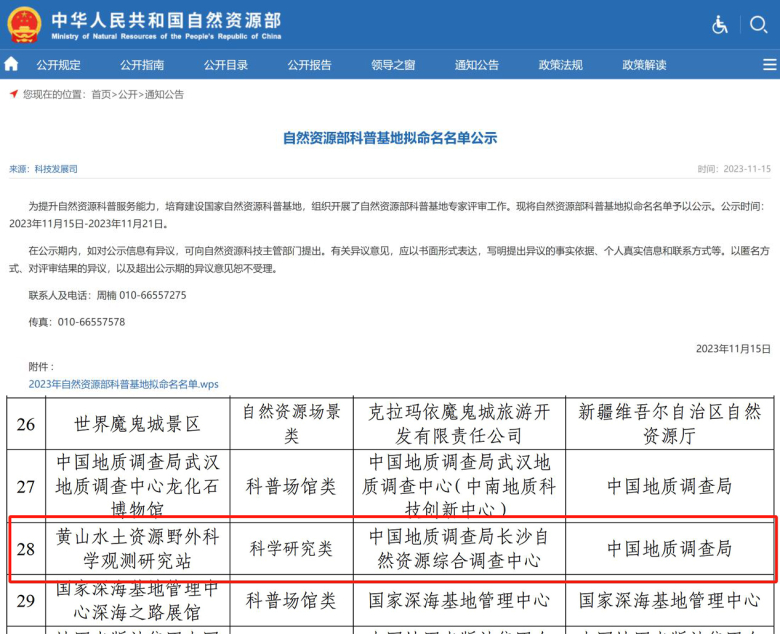Click row number 27 cell

(x=26, y=485)
